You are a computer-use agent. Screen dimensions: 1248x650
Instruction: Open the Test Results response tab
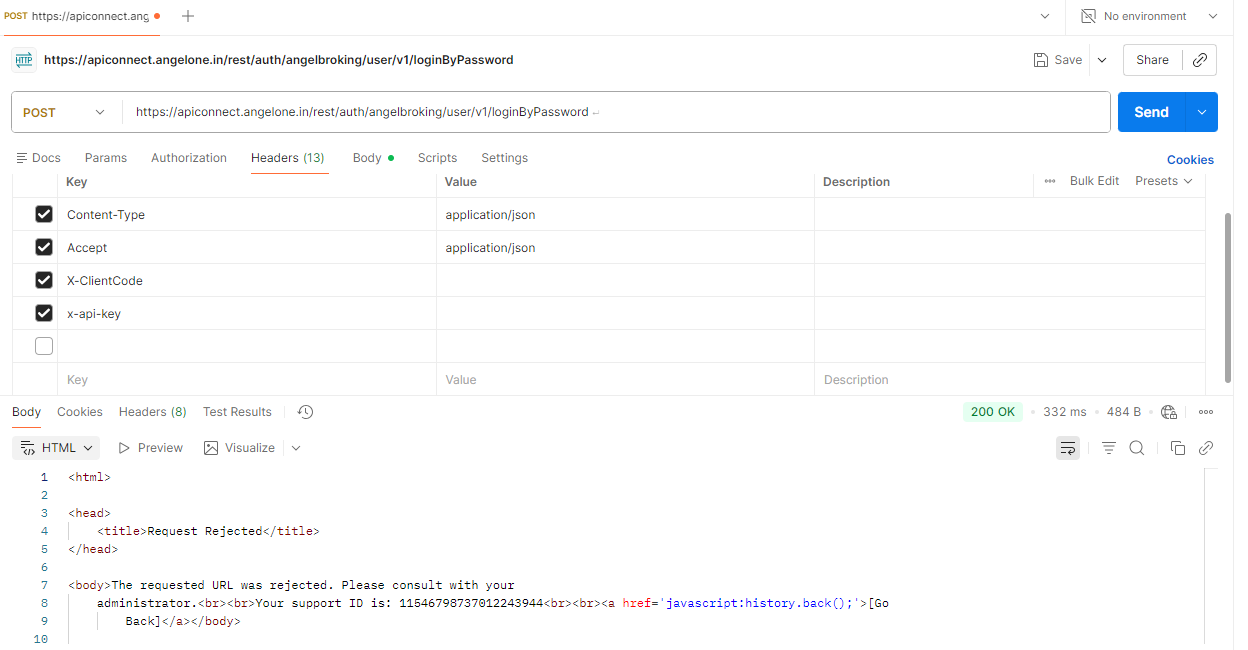point(237,412)
